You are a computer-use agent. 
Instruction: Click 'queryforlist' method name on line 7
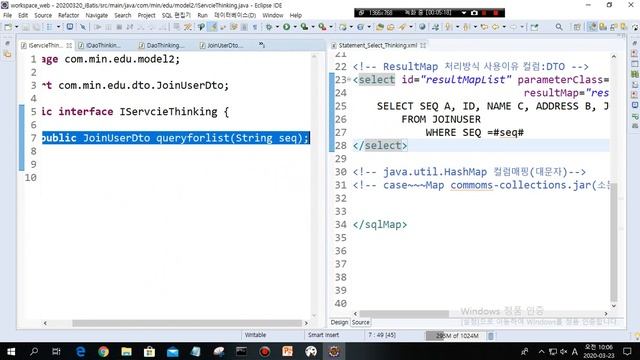point(193,138)
